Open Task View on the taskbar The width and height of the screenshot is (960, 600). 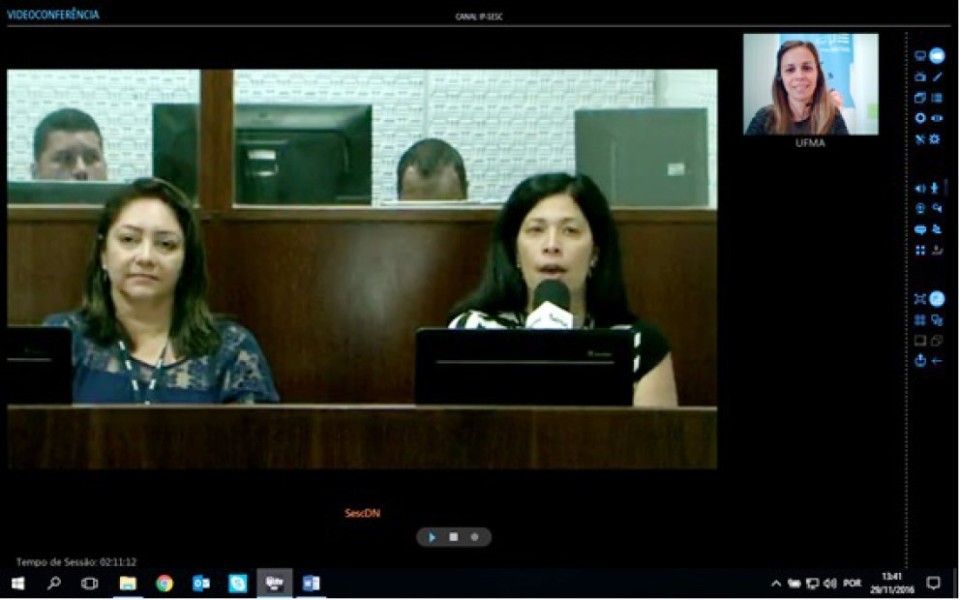click(x=90, y=583)
